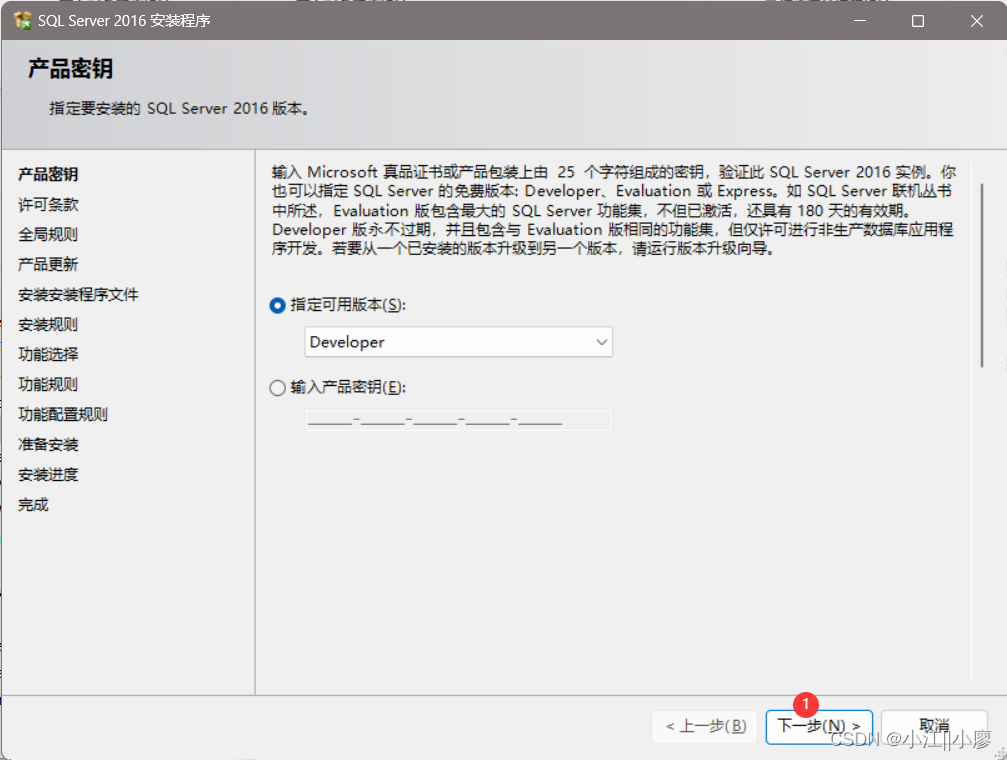Click the red badge numbered 1
The height and width of the screenshot is (760, 1007).
coord(806,704)
